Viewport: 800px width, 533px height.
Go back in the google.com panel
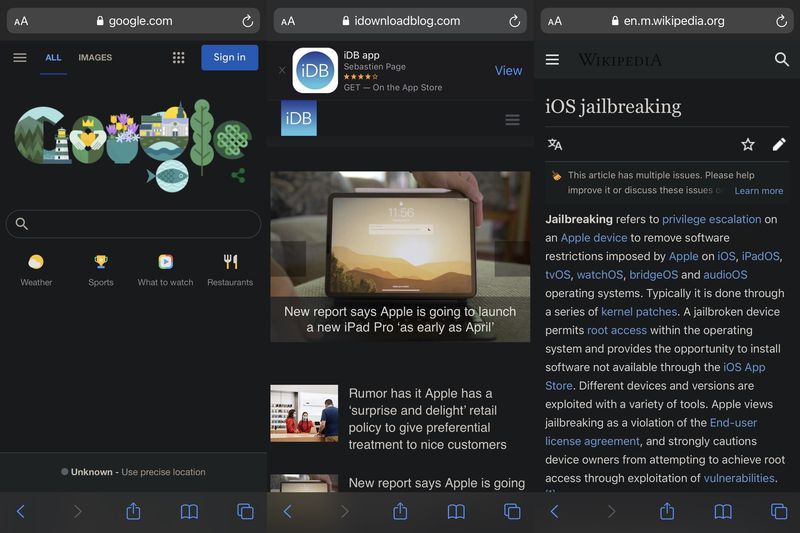pos(21,511)
